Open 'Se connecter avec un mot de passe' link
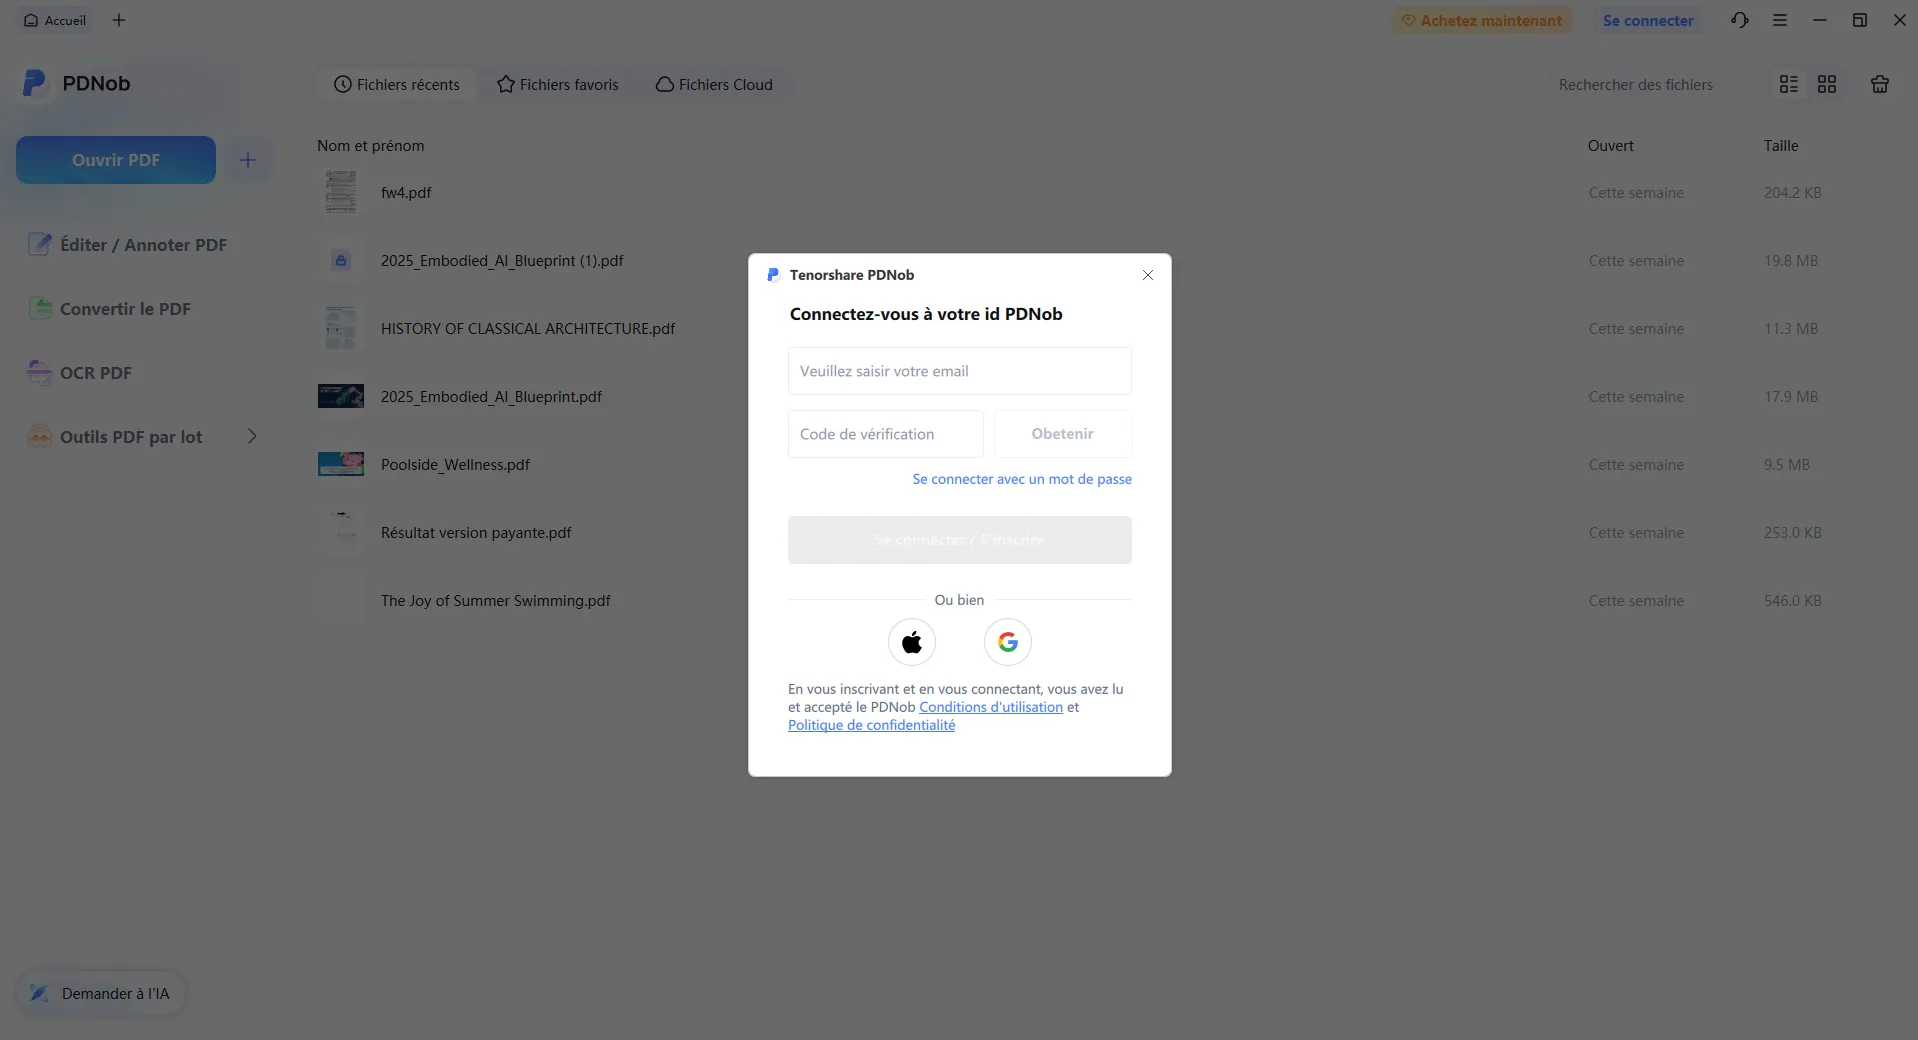The image size is (1918, 1040). pyautogui.click(x=1022, y=479)
